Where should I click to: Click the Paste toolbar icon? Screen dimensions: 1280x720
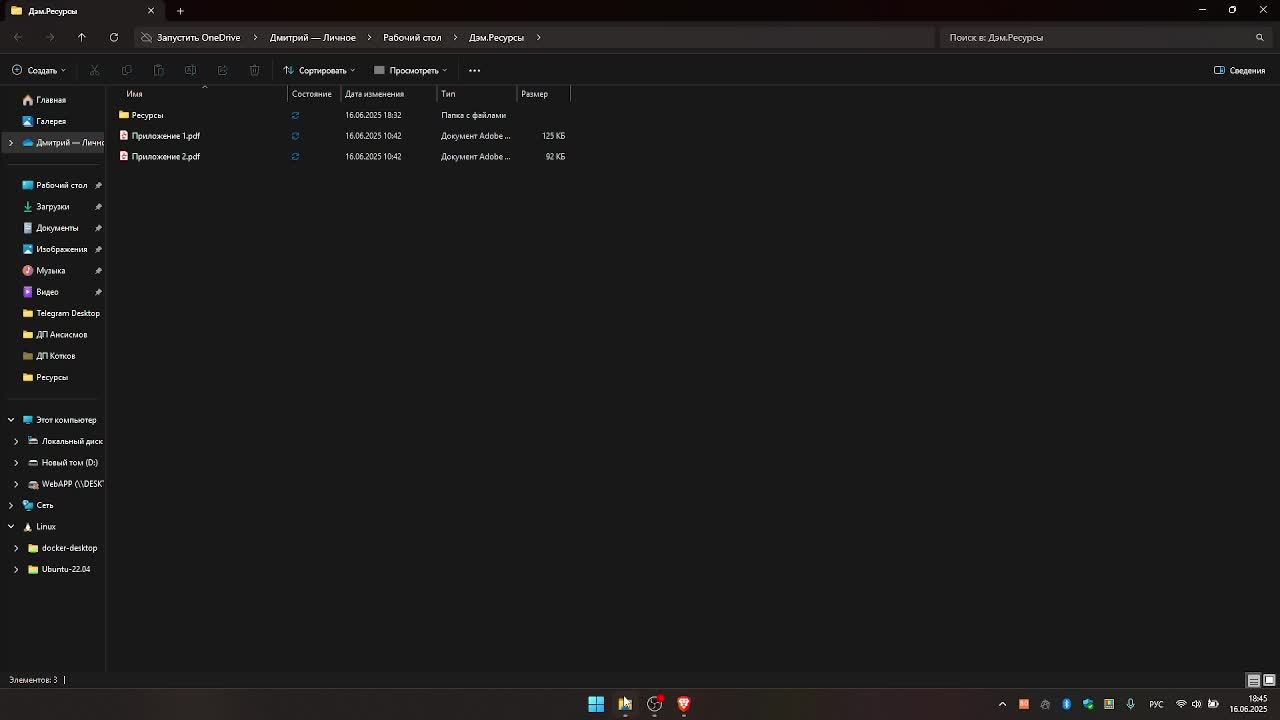point(158,70)
